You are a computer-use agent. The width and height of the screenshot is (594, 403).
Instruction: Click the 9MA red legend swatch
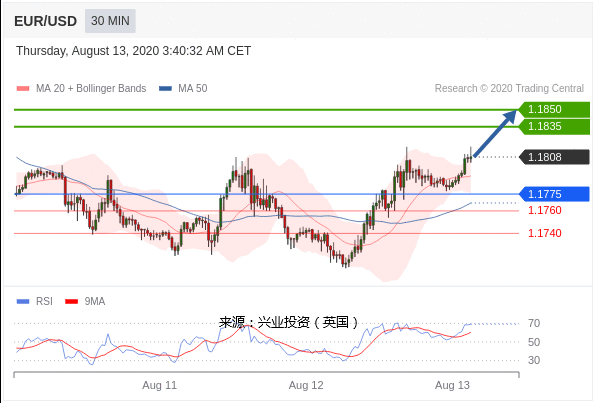(72, 301)
